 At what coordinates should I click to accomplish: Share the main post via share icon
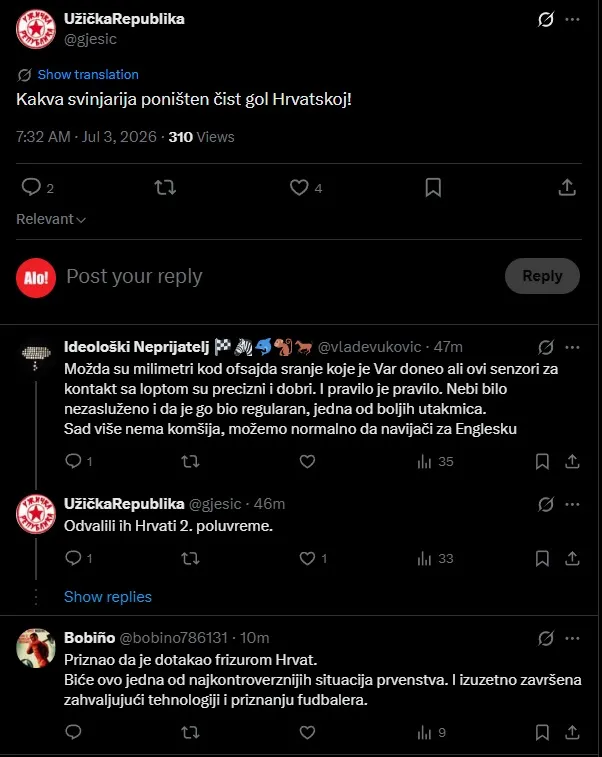coord(567,187)
